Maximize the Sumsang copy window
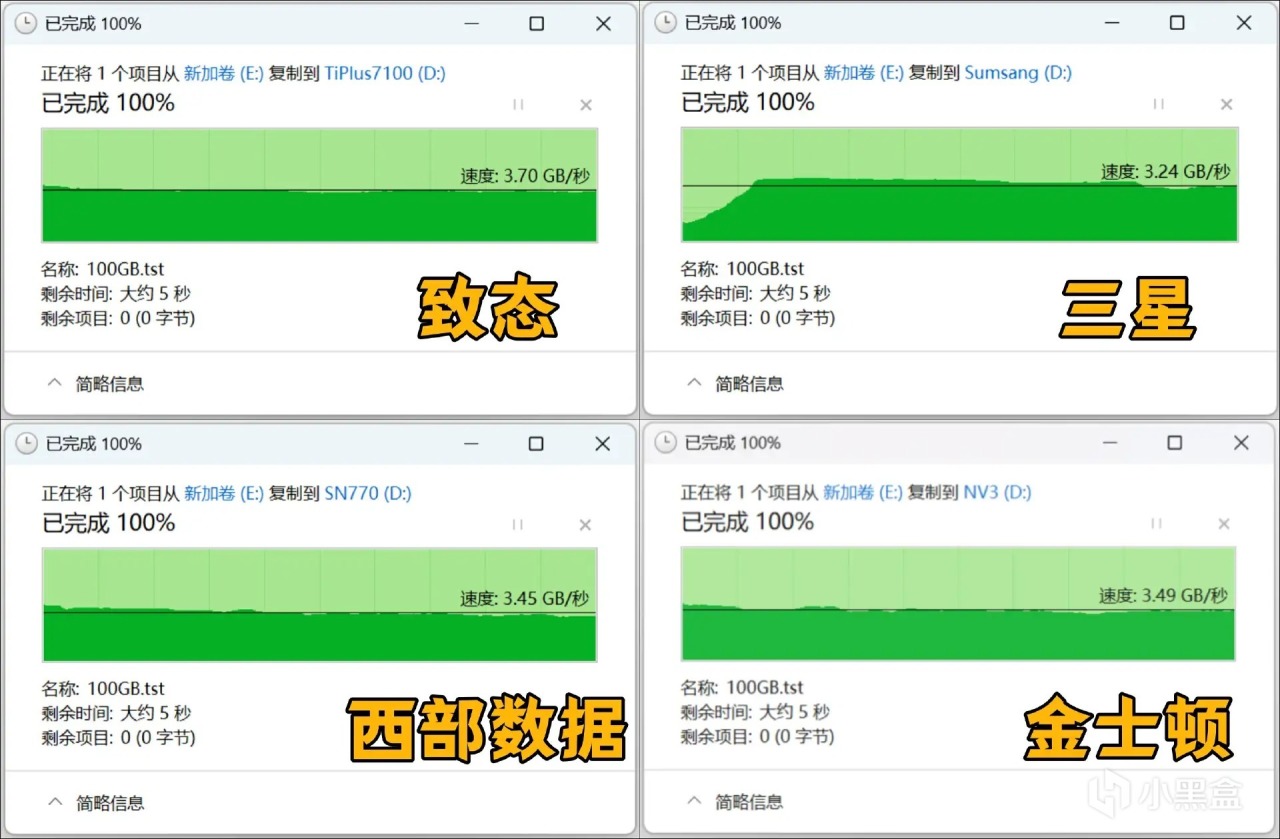The image size is (1280, 839). click(1177, 23)
